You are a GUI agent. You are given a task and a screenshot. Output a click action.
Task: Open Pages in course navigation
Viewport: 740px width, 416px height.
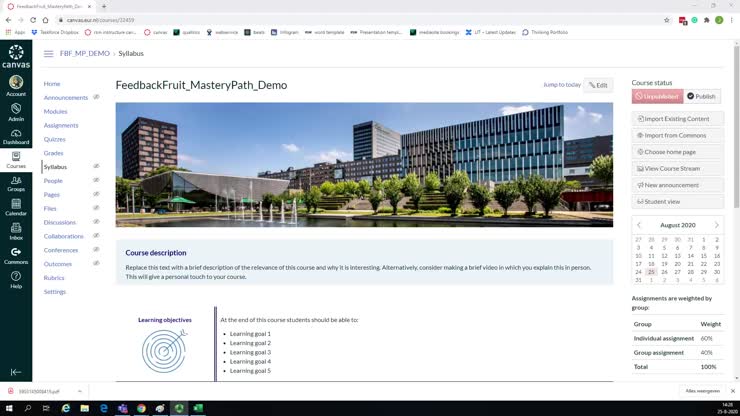tap(51, 195)
